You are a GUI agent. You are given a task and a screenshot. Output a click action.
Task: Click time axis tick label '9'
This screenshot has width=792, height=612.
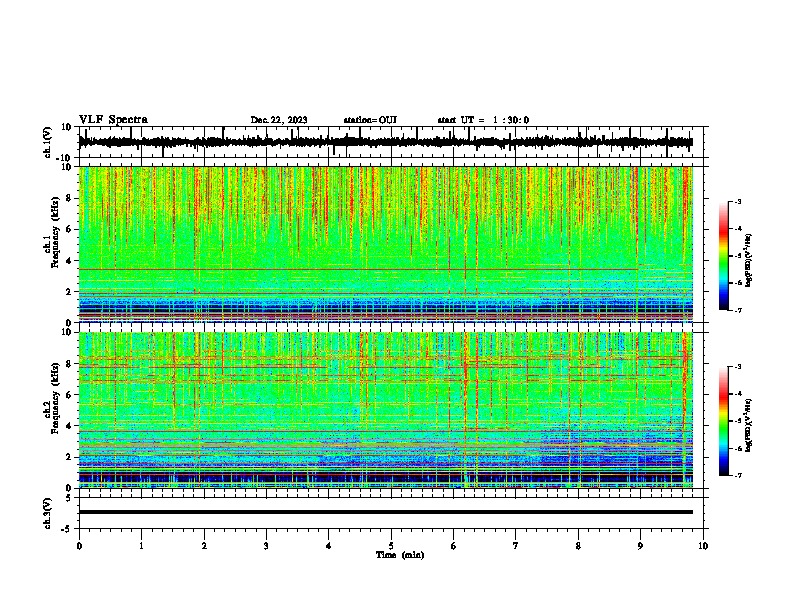(640, 546)
